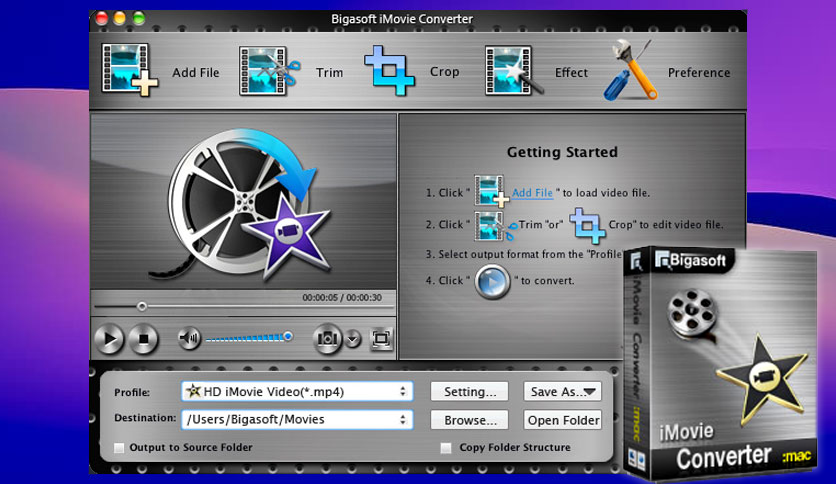836x484 pixels.
Task: Click the Add File toolbar label
Action: click(x=196, y=72)
